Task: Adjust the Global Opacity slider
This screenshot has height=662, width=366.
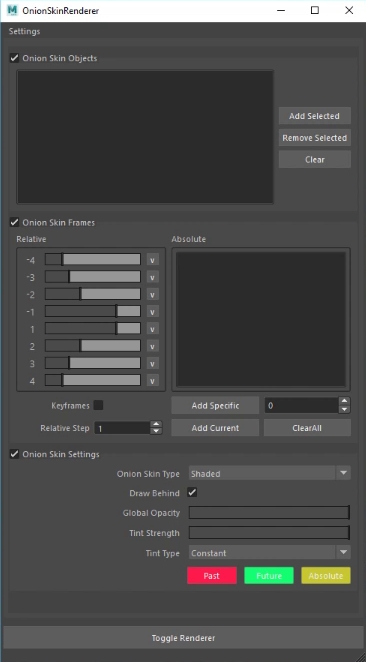Action: pyautogui.click(x=269, y=513)
